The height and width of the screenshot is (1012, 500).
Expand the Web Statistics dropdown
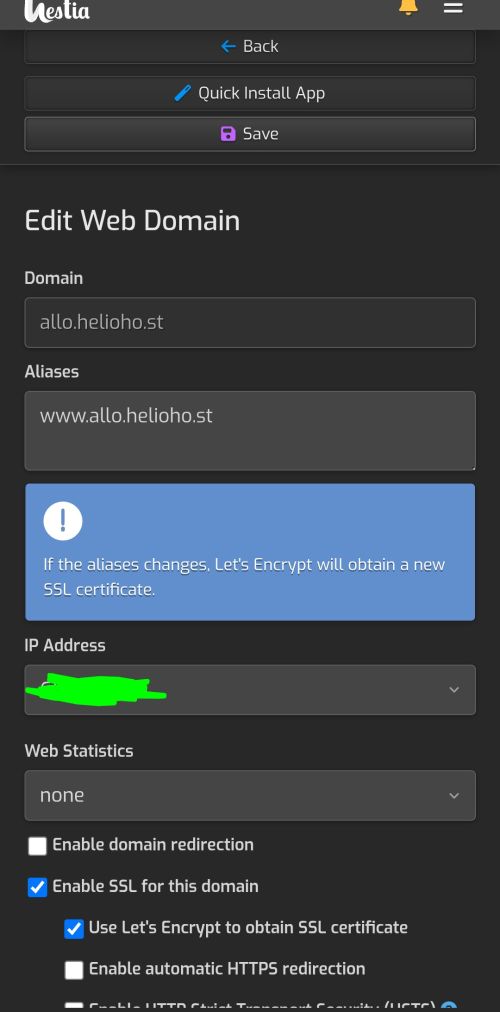tap(250, 795)
